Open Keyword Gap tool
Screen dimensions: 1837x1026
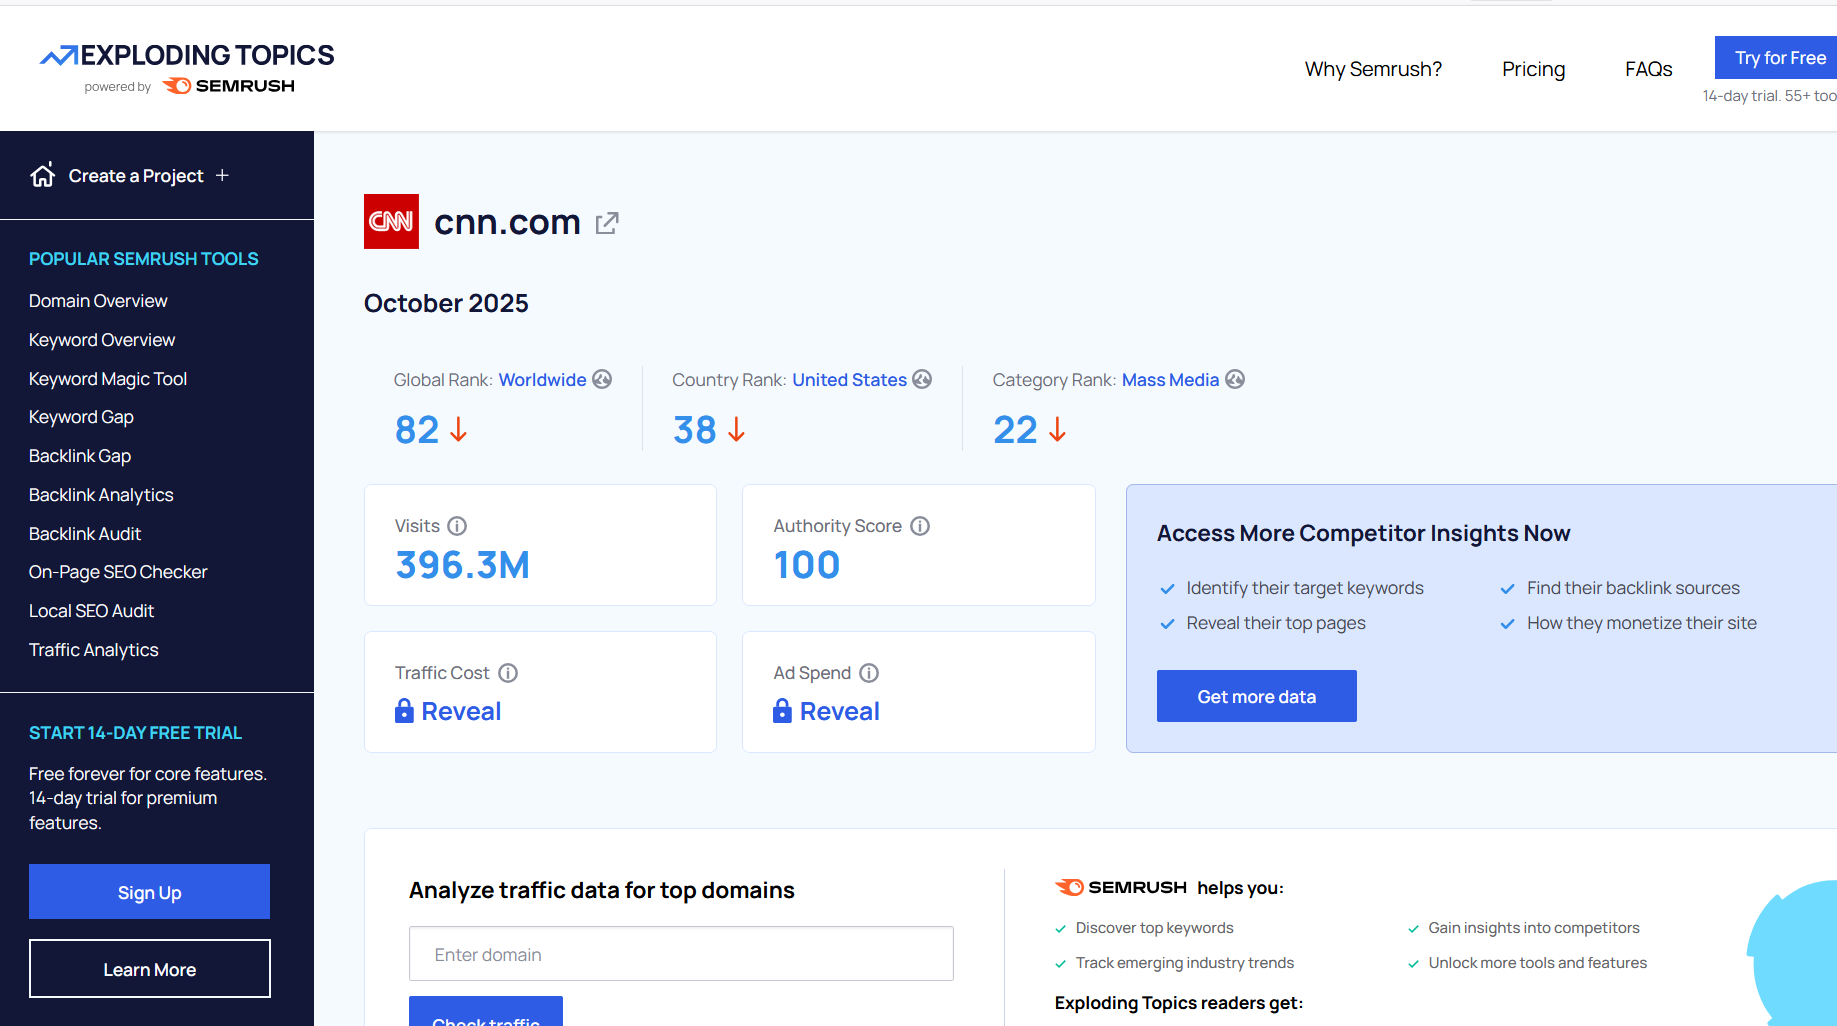click(81, 417)
